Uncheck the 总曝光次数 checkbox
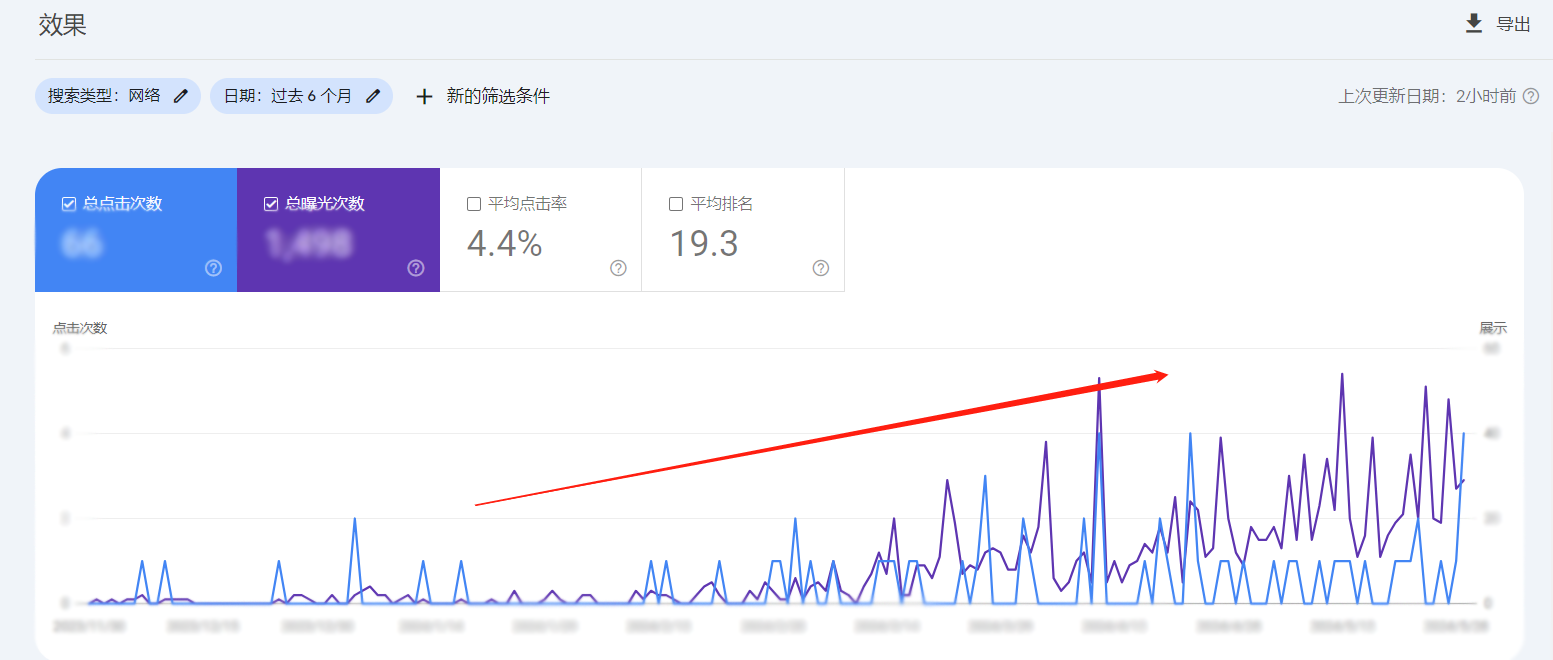1553x660 pixels. (271, 204)
